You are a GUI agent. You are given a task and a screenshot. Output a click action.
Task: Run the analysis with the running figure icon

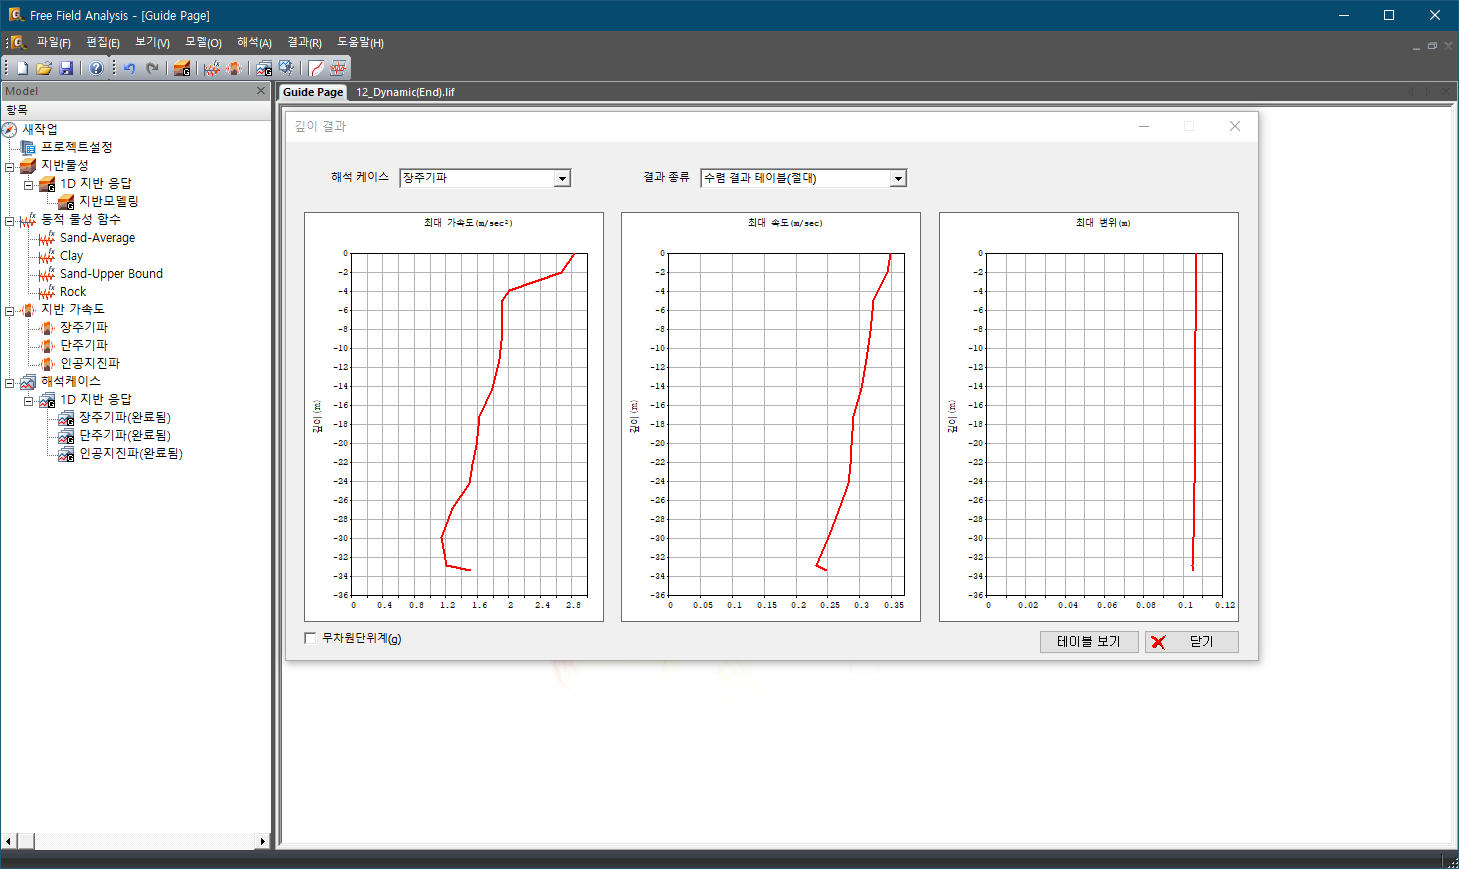(286, 68)
